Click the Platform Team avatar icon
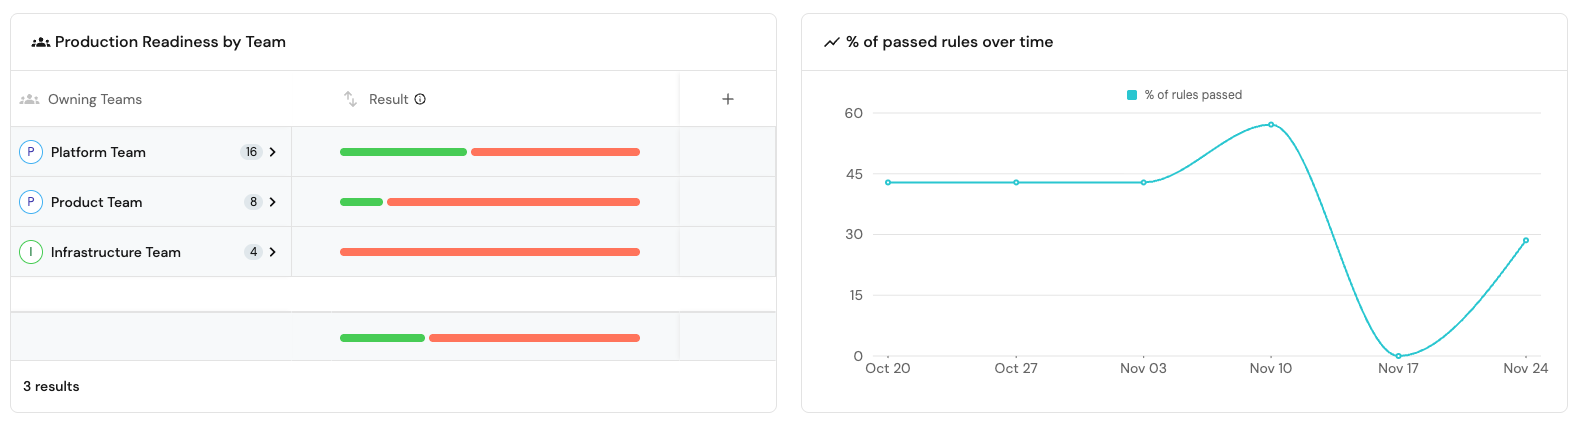 click(x=31, y=152)
